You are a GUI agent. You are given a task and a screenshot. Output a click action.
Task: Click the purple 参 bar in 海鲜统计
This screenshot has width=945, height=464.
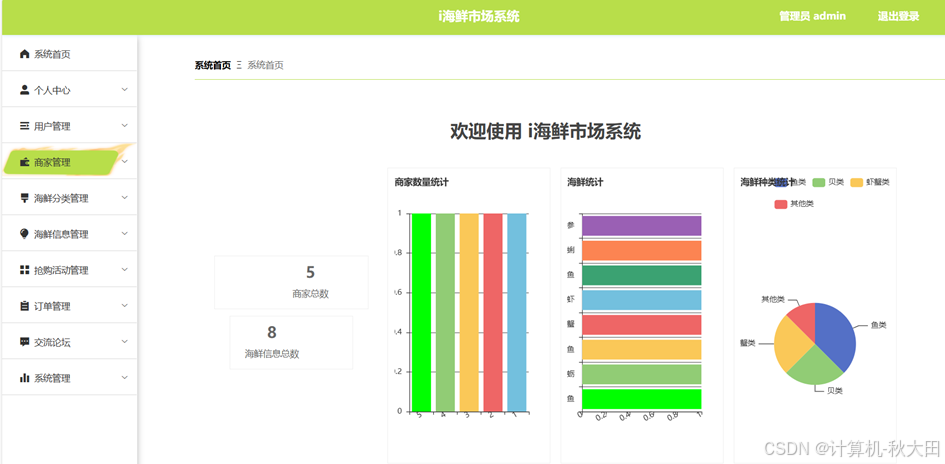tap(641, 226)
